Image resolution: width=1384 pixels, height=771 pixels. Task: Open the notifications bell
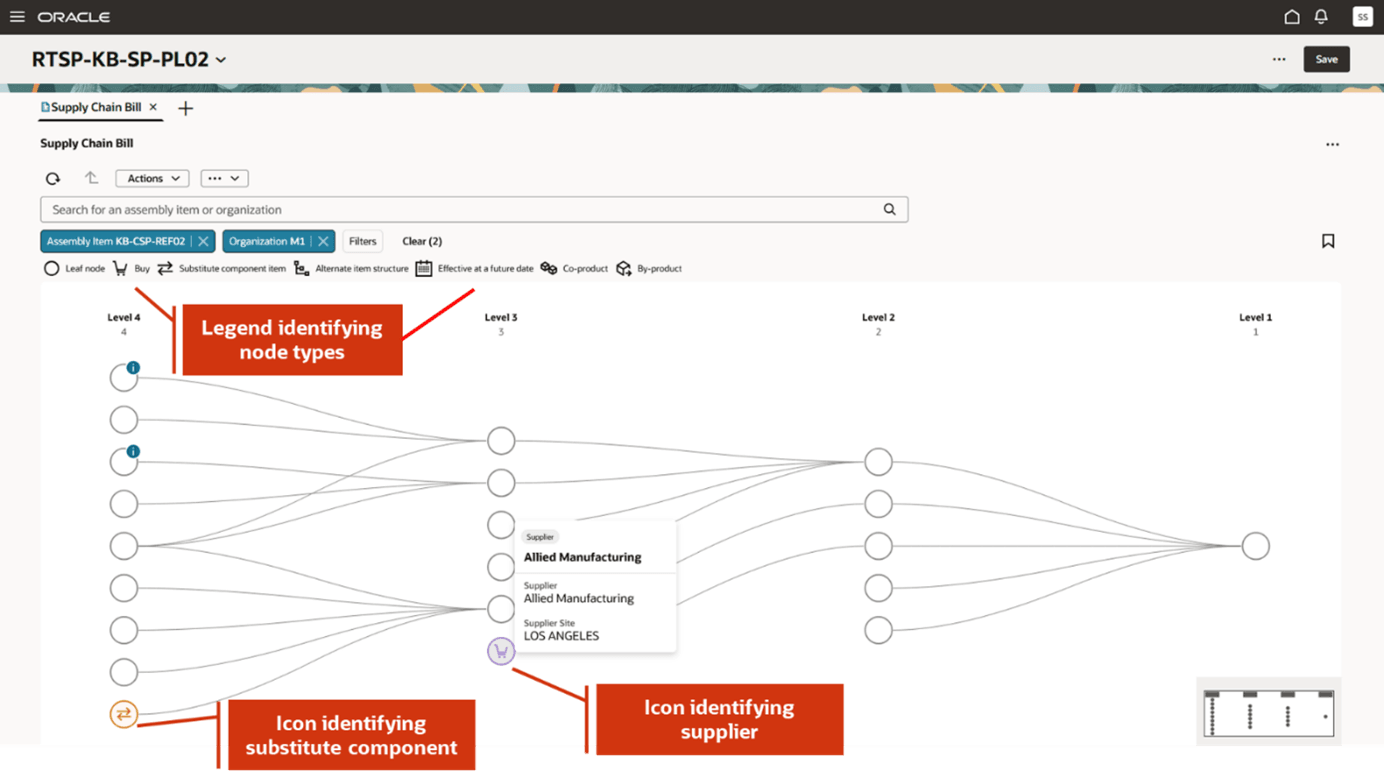pos(1321,17)
